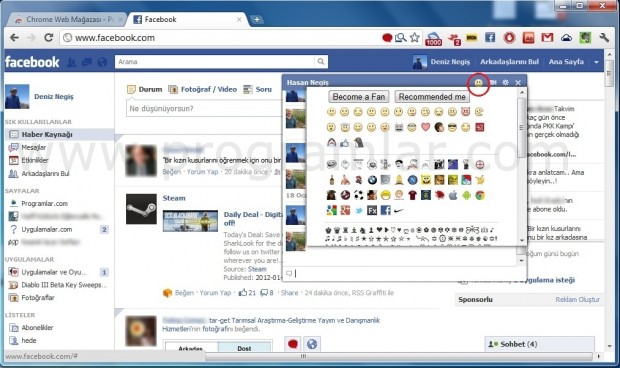620x368 pixels.
Task: Open Haber Kaynağı in the sidebar
Action: coord(59,134)
